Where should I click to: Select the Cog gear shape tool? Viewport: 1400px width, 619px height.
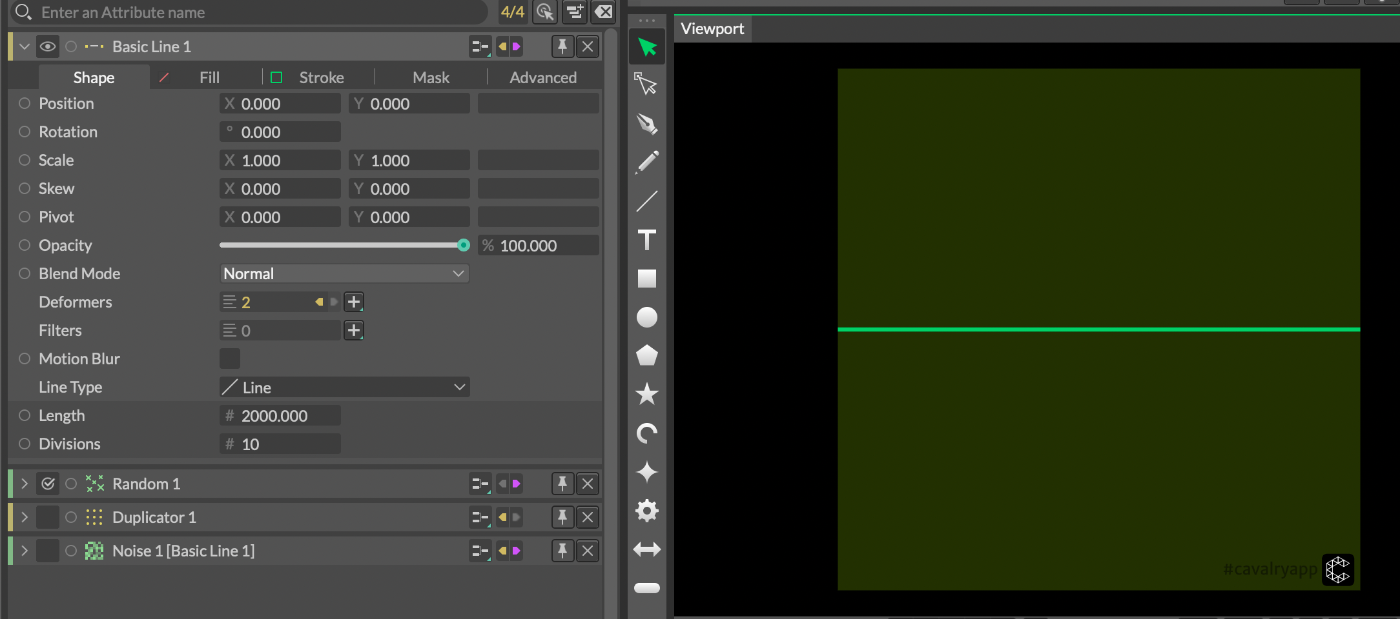coord(647,511)
